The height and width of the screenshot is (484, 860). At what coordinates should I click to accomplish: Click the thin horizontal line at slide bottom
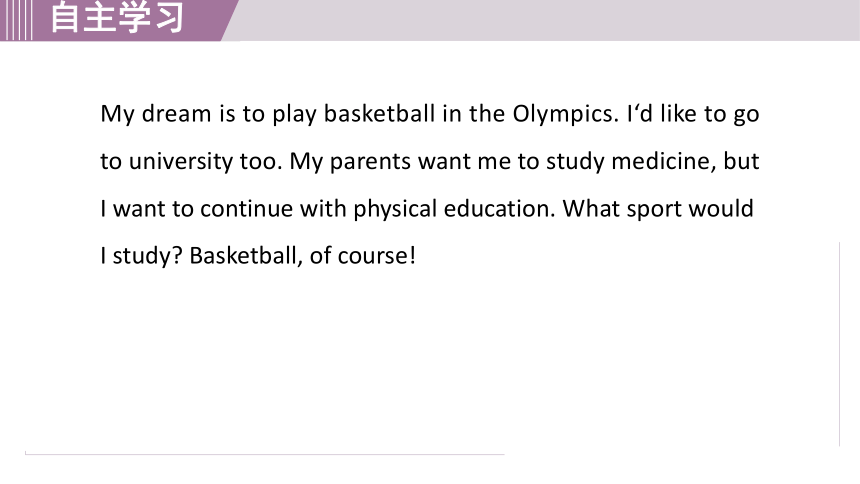point(264,454)
